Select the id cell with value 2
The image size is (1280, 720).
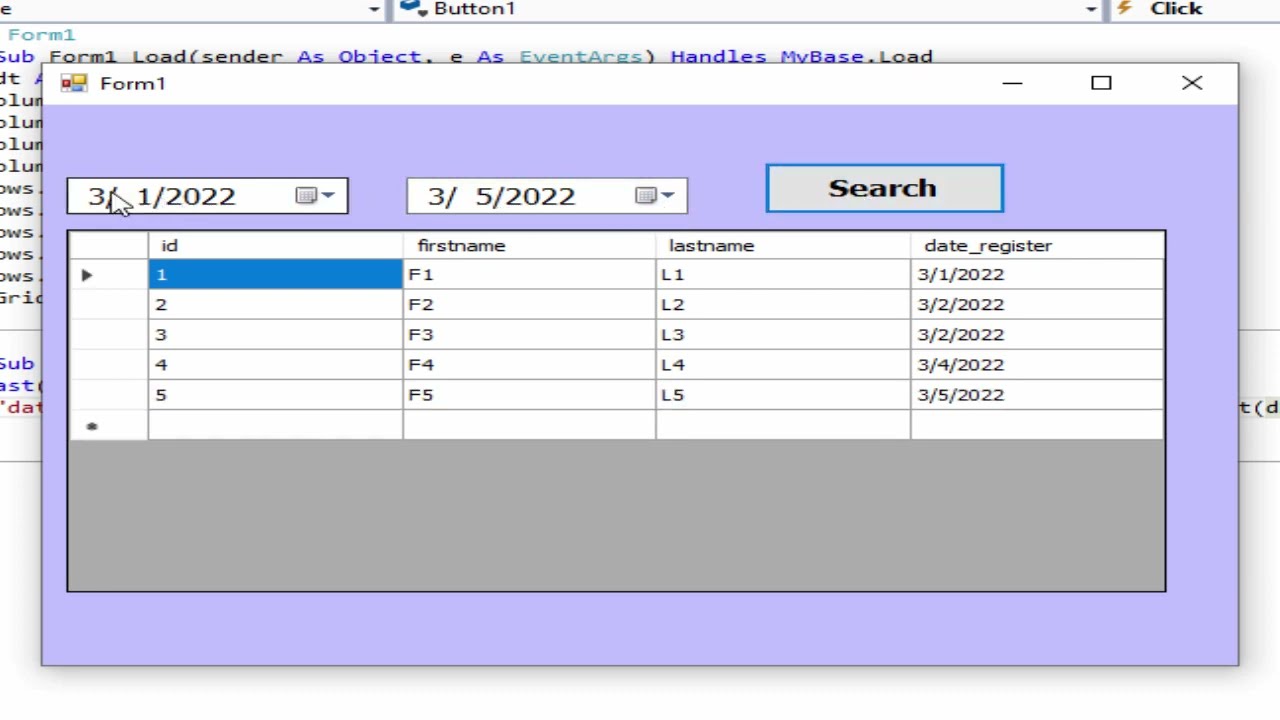click(x=275, y=305)
